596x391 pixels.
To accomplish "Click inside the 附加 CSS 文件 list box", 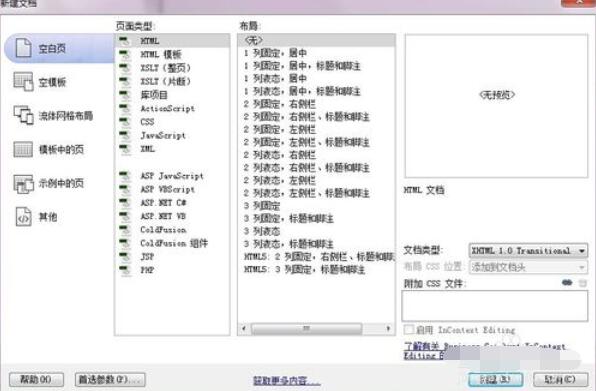I will (495, 306).
